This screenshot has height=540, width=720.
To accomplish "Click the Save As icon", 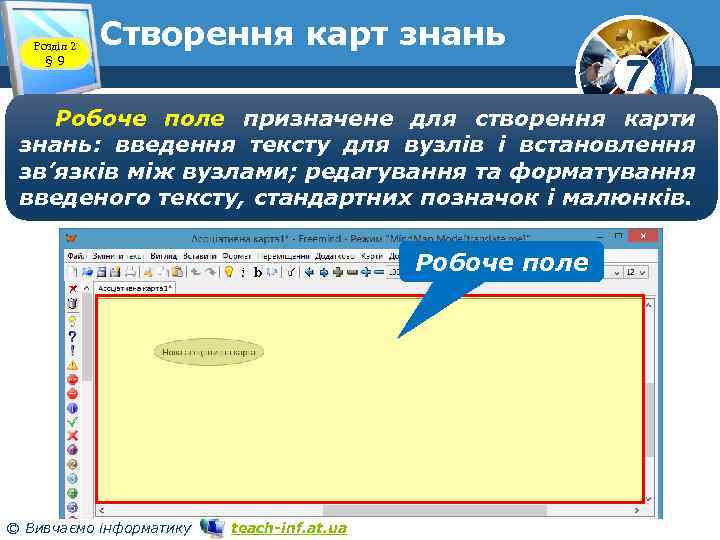I will pyautogui.click(x=115, y=272).
